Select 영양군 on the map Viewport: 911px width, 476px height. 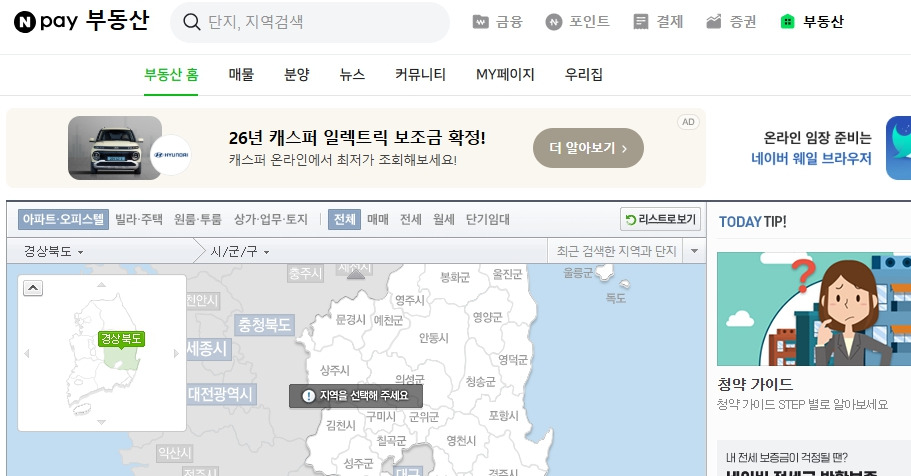pos(487,317)
